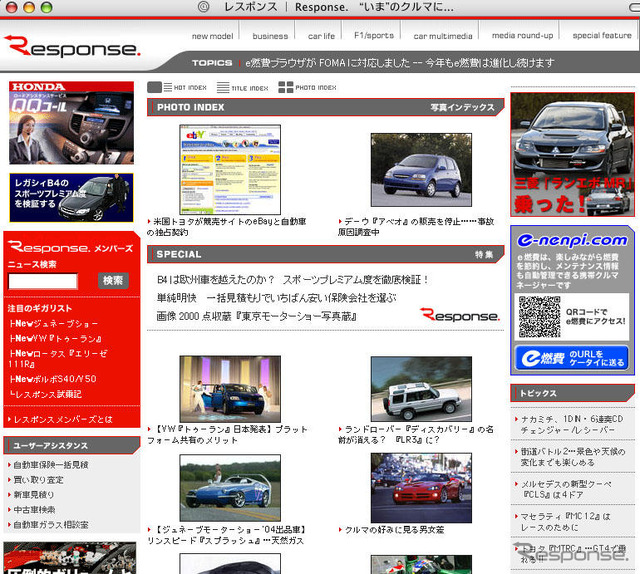Open レスポンス試乗記 link
The height and width of the screenshot is (574, 640).
tap(46, 394)
